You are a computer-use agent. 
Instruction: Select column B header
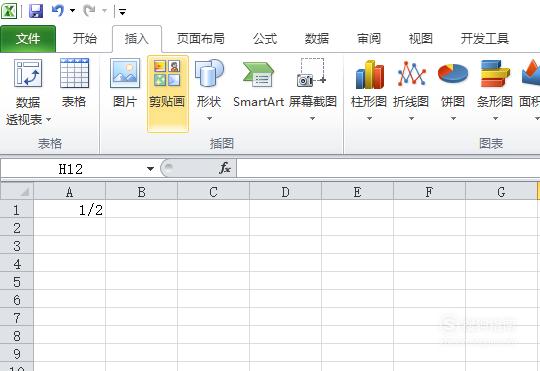tap(142, 192)
